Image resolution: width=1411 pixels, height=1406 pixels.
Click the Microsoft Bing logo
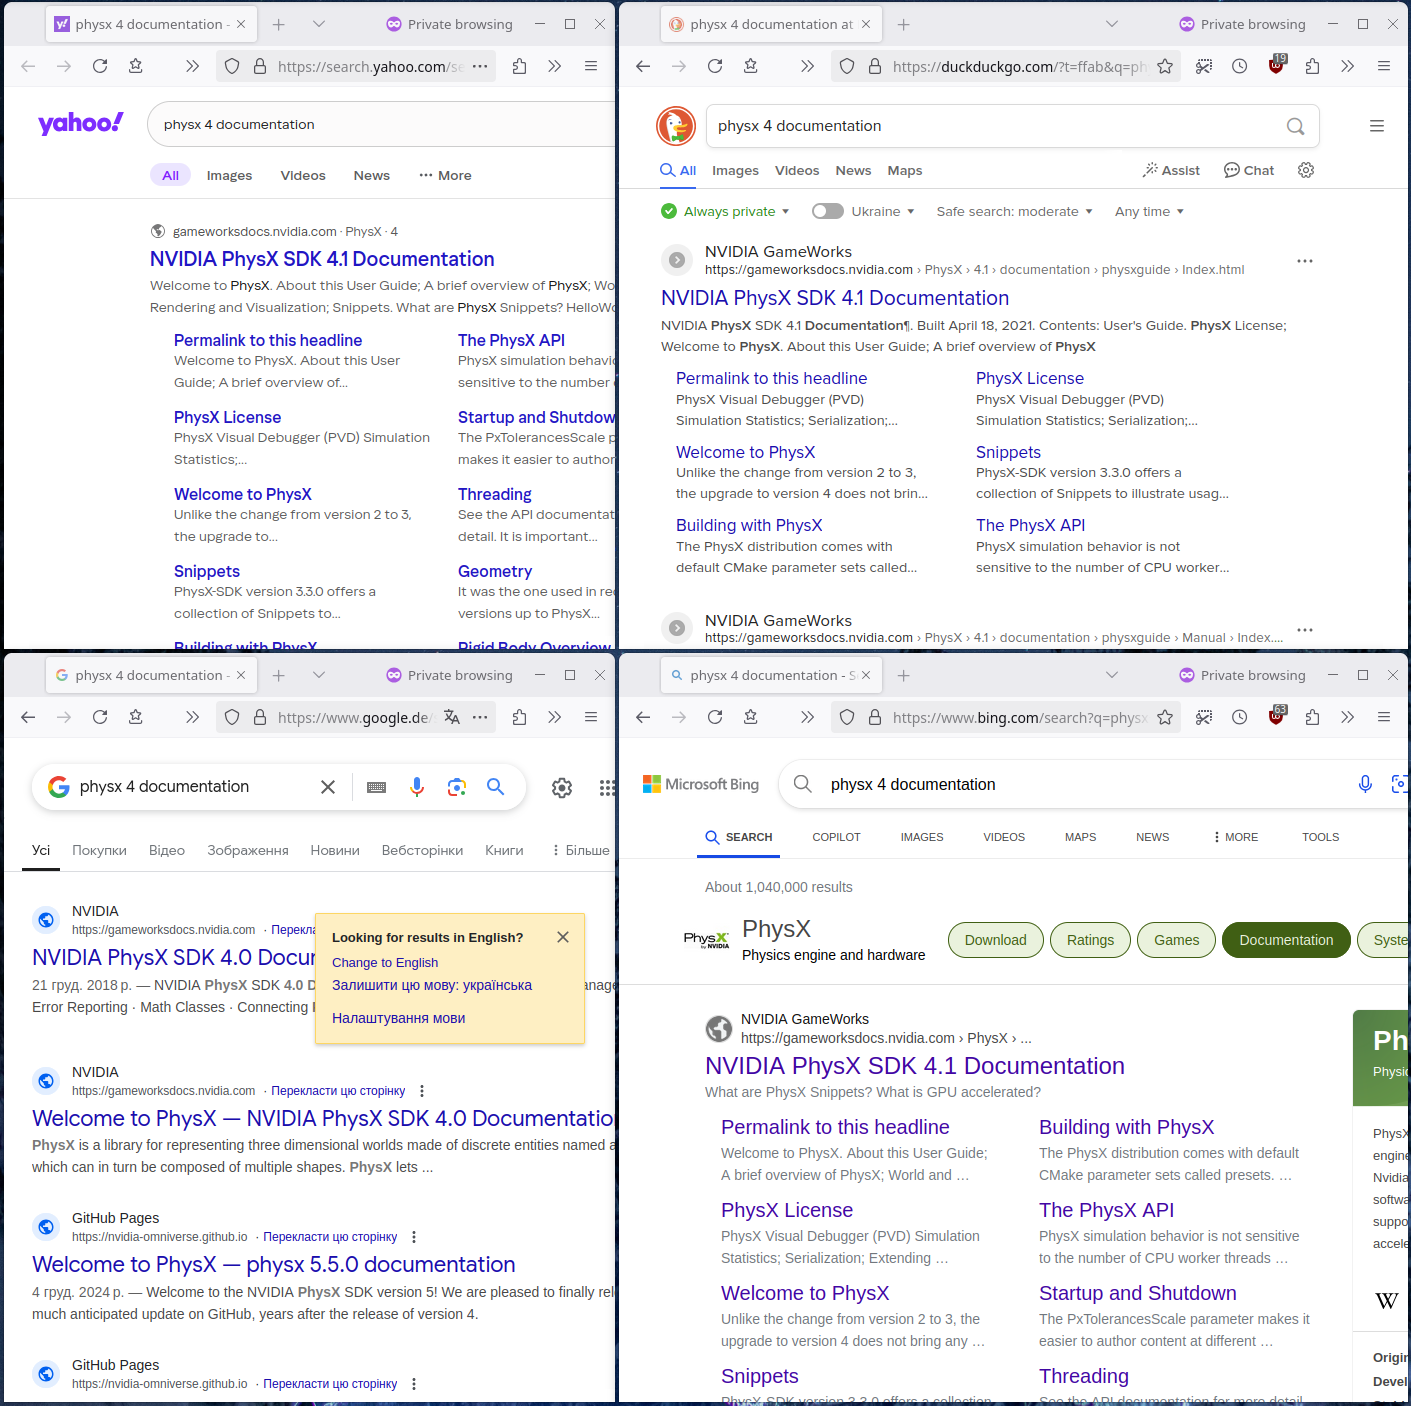(x=700, y=784)
